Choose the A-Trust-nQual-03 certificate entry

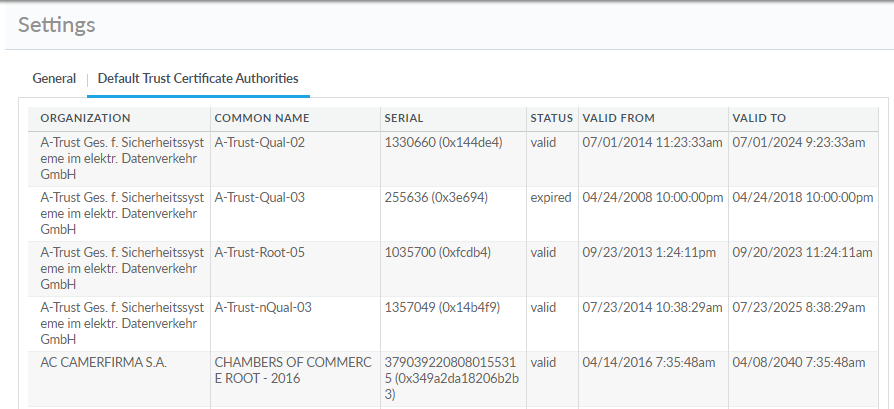click(263, 308)
